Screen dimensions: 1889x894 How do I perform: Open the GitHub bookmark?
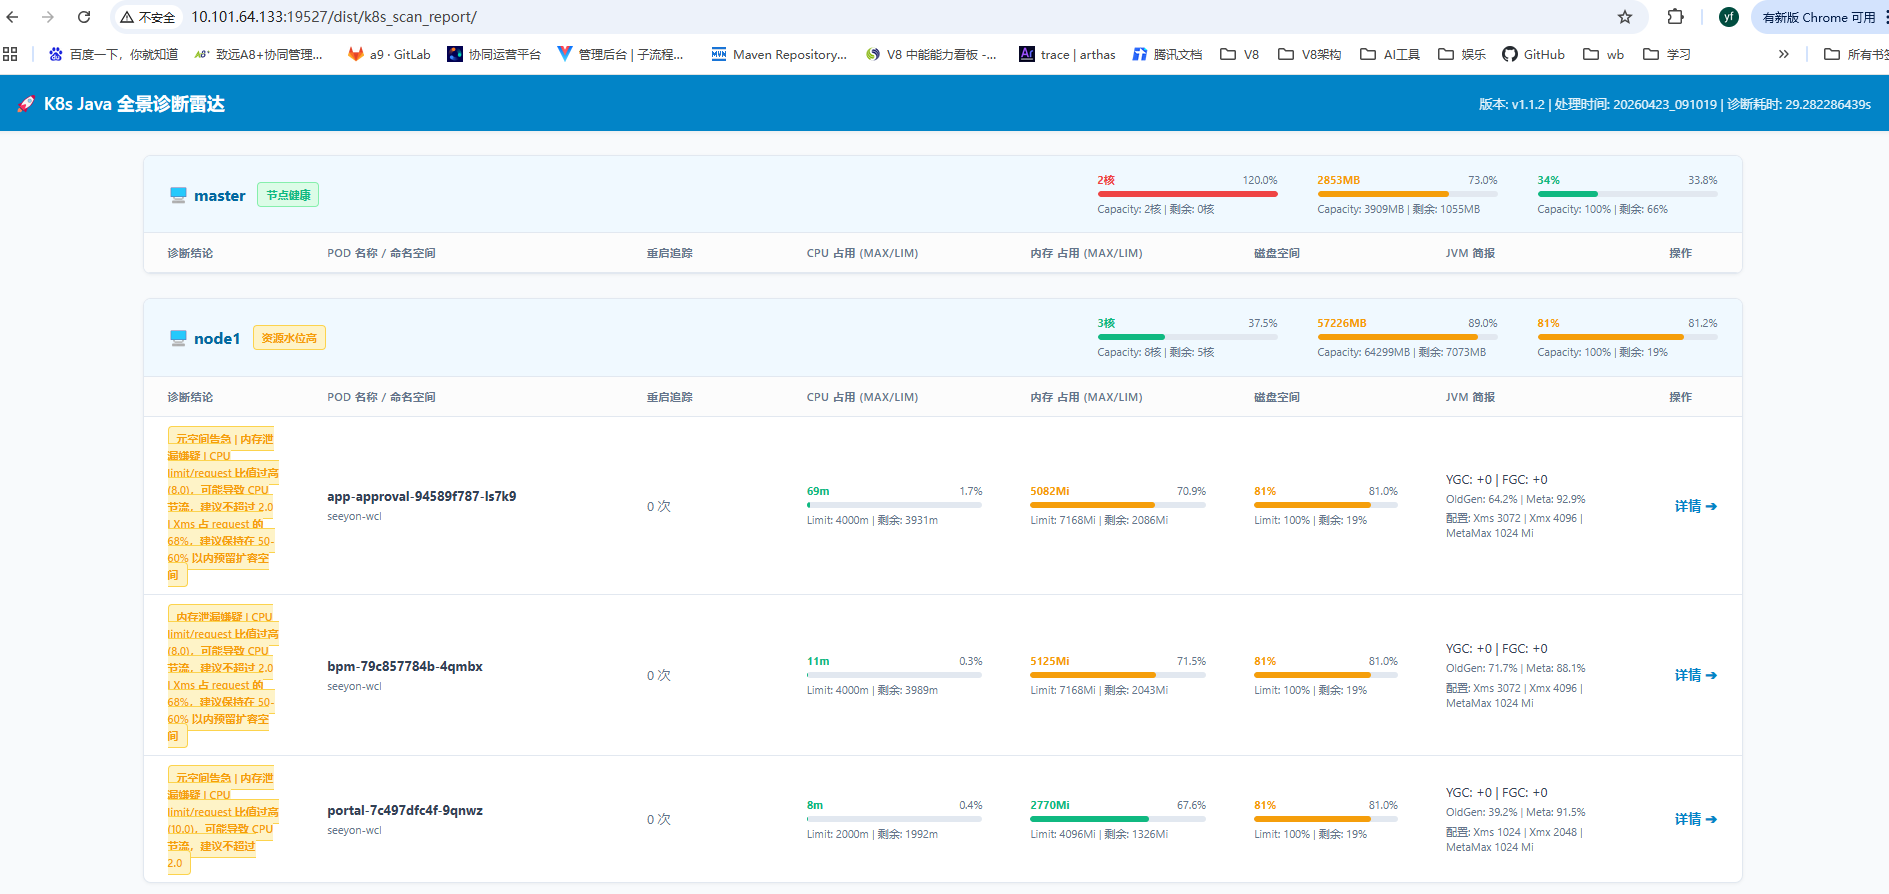(1533, 54)
